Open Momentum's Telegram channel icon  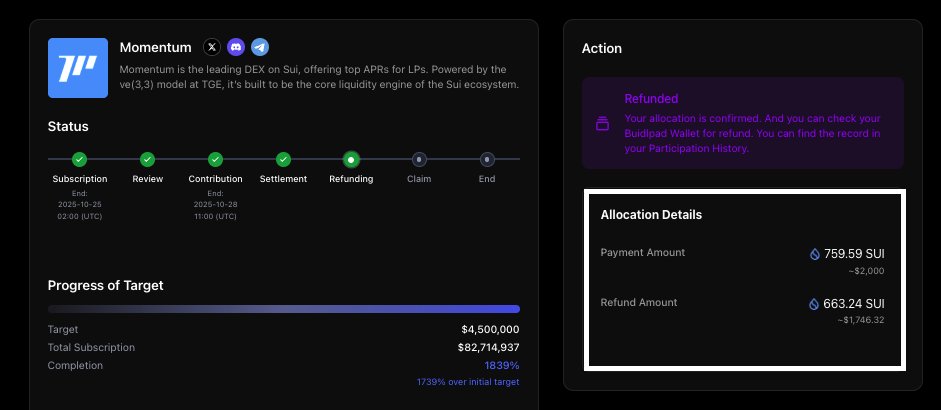tap(260, 47)
